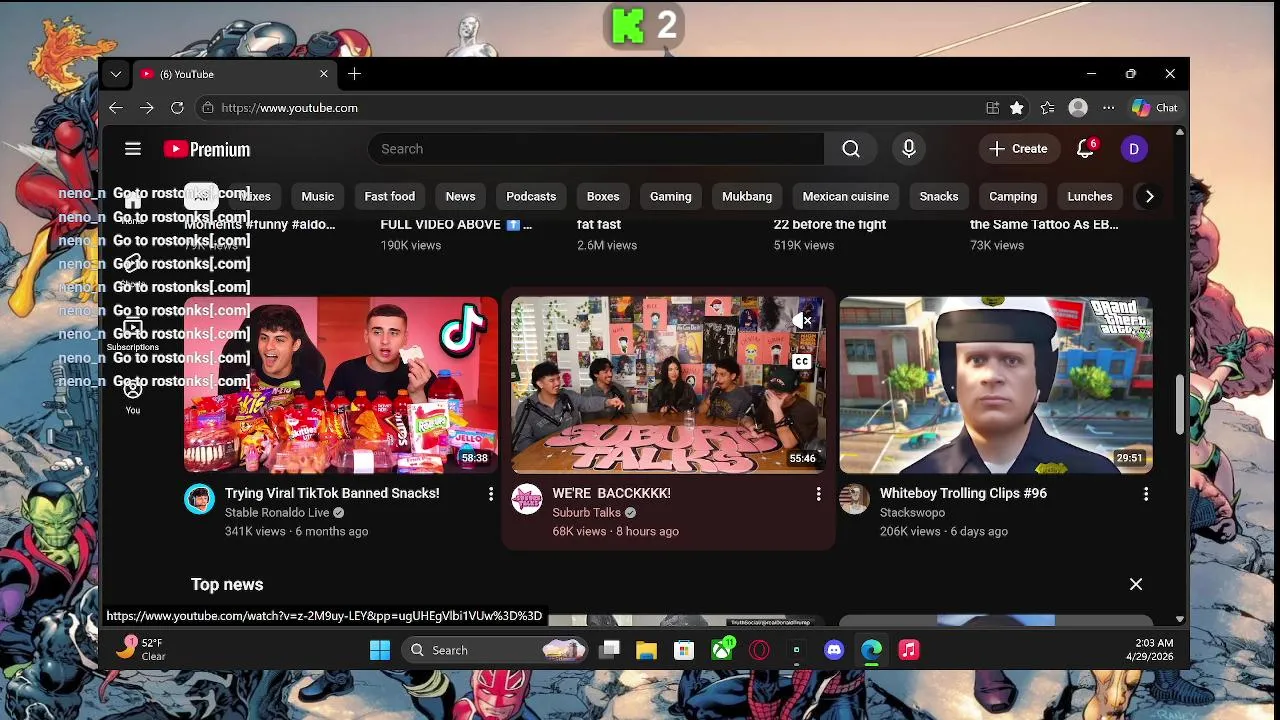The width and height of the screenshot is (1280, 720).
Task: Open more options for Whiteboy Trolling Clips video
Action: coord(1146,494)
